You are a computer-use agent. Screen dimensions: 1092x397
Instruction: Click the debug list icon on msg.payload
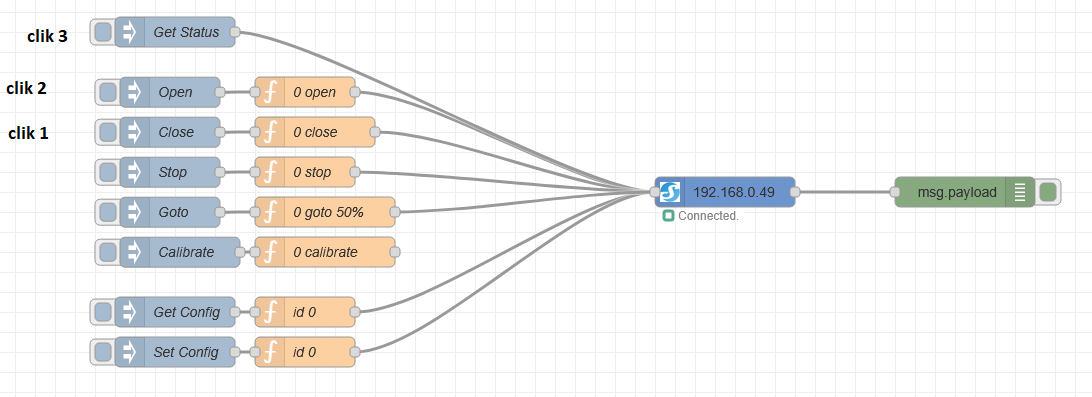(1020, 192)
